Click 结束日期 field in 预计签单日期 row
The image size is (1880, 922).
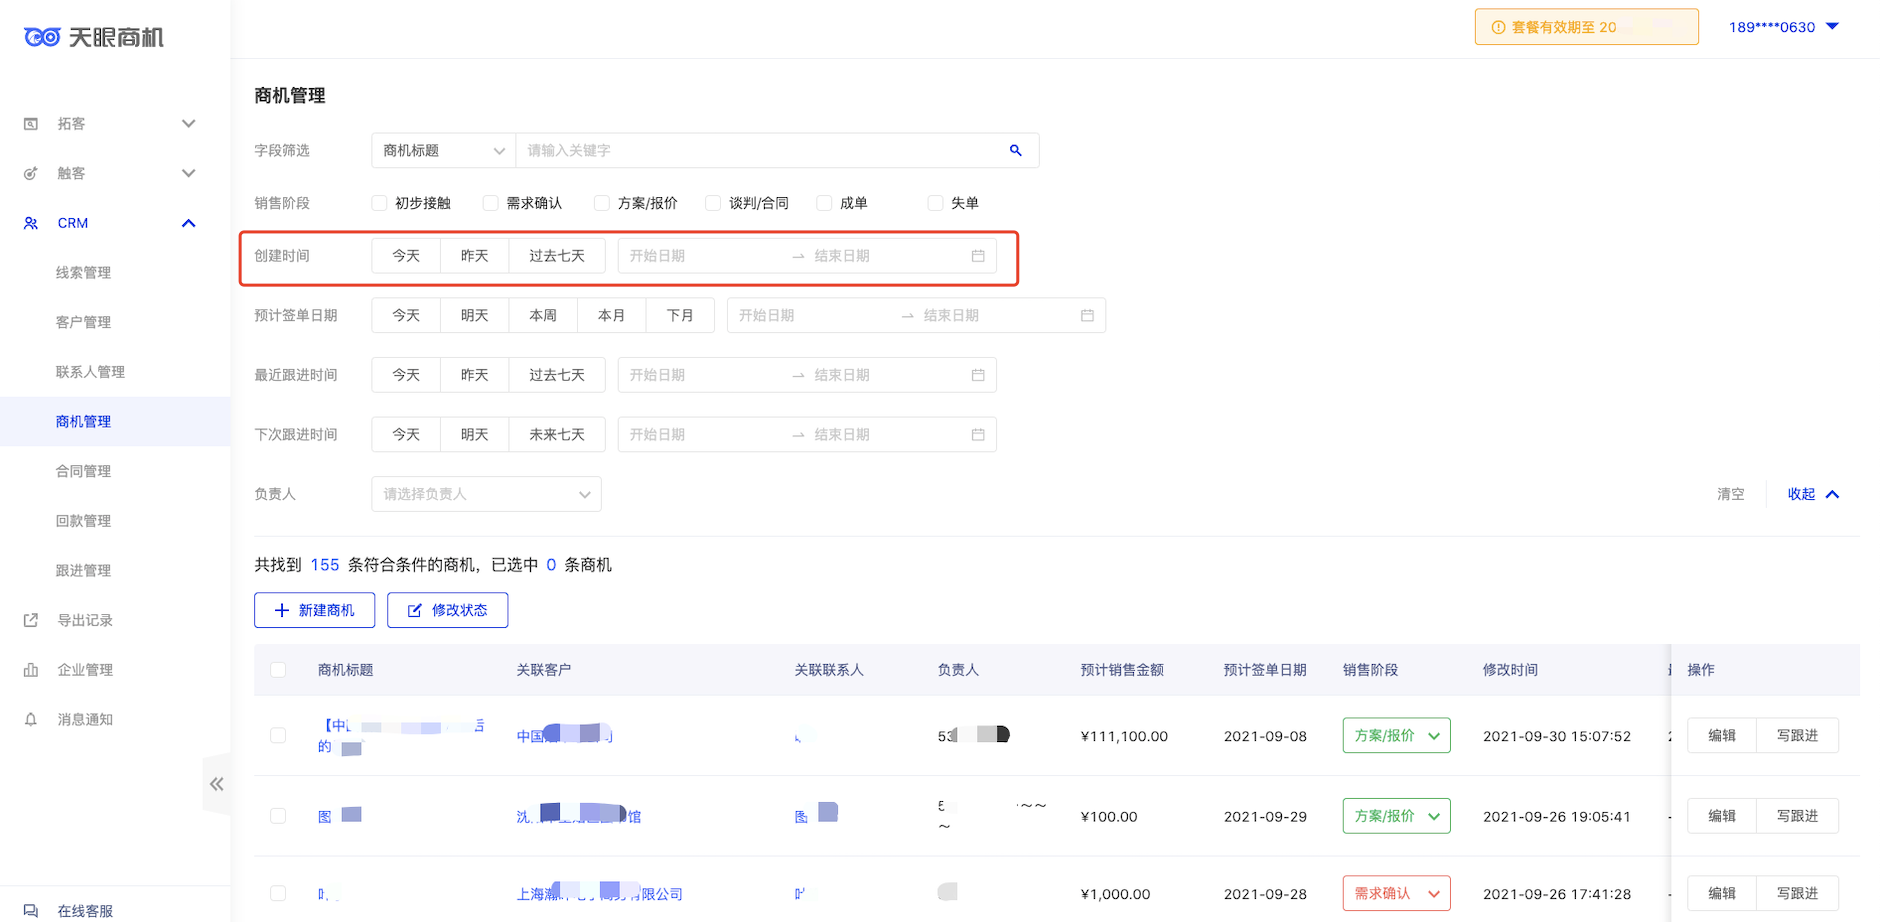pos(994,315)
